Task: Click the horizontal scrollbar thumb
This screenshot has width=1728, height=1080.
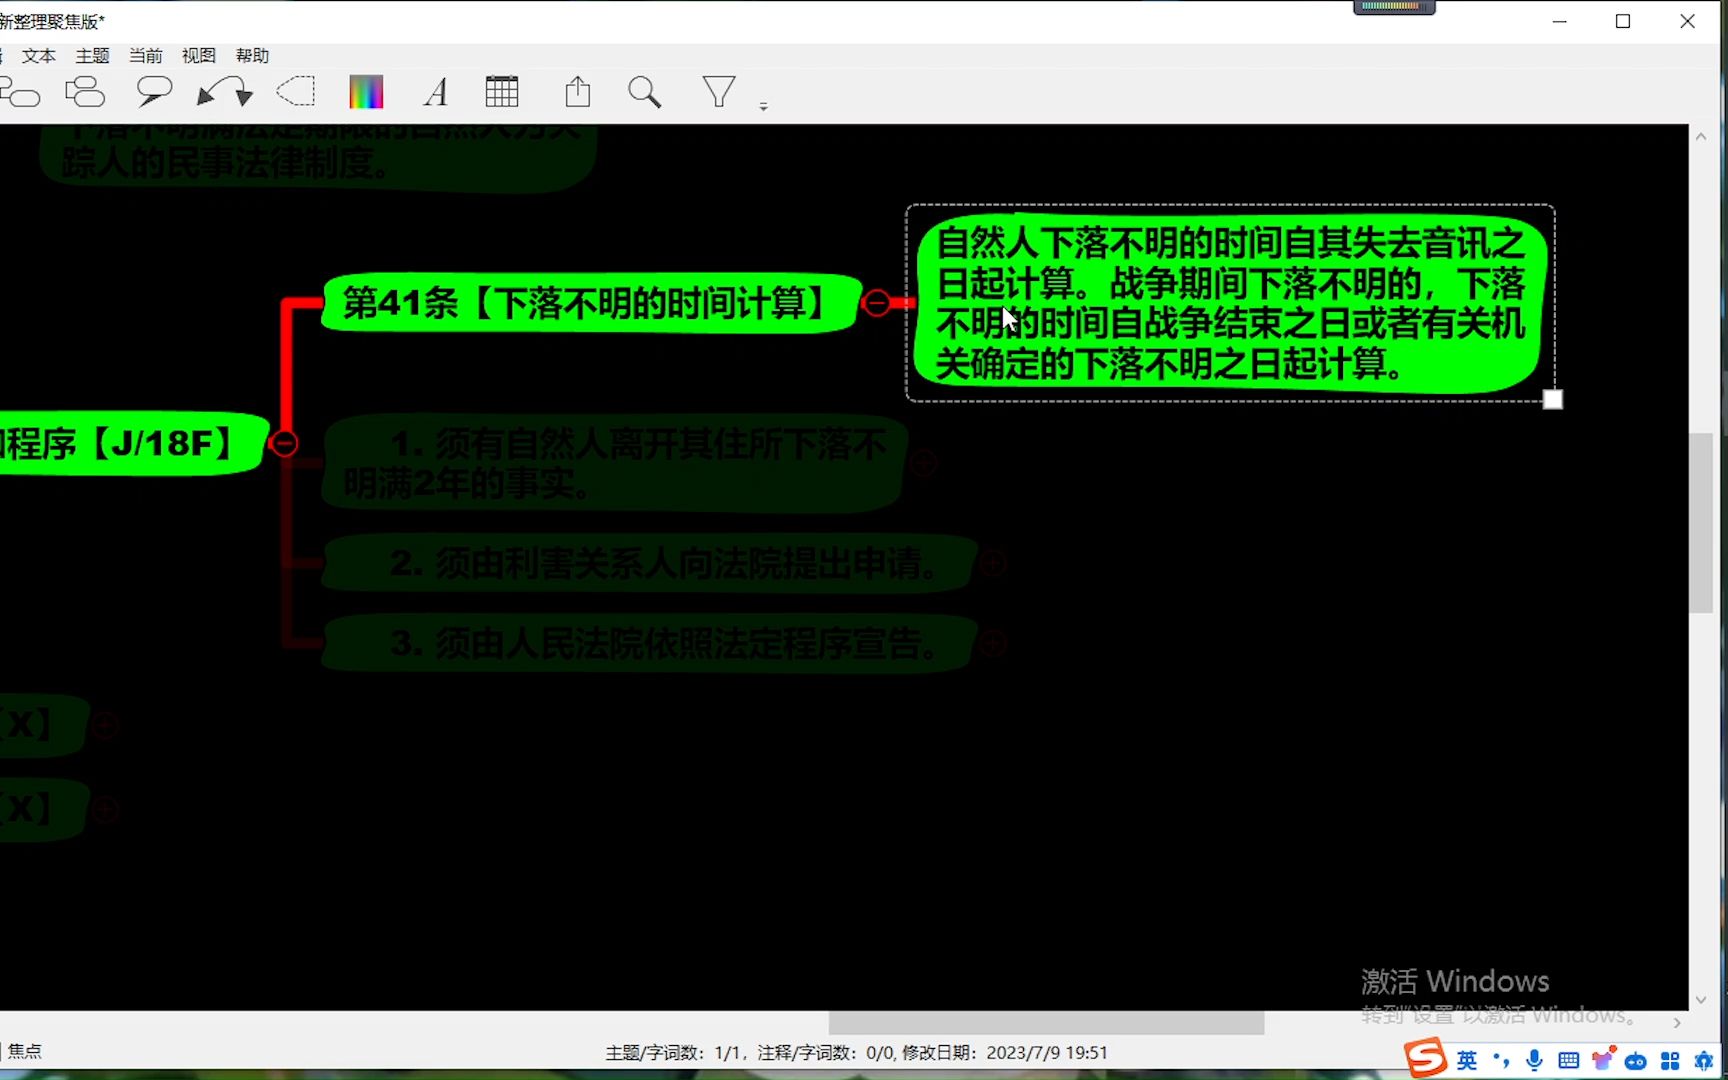Action: pos(1046,1023)
